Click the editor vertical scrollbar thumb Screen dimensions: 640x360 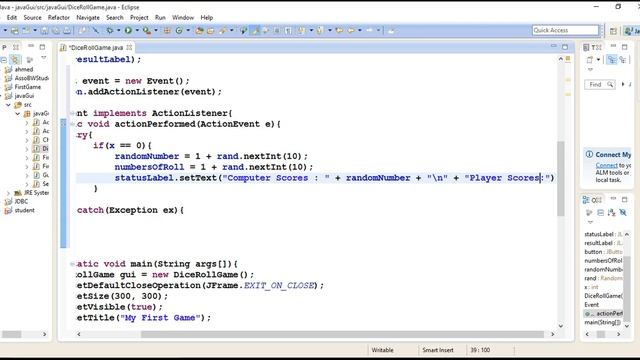561,178
